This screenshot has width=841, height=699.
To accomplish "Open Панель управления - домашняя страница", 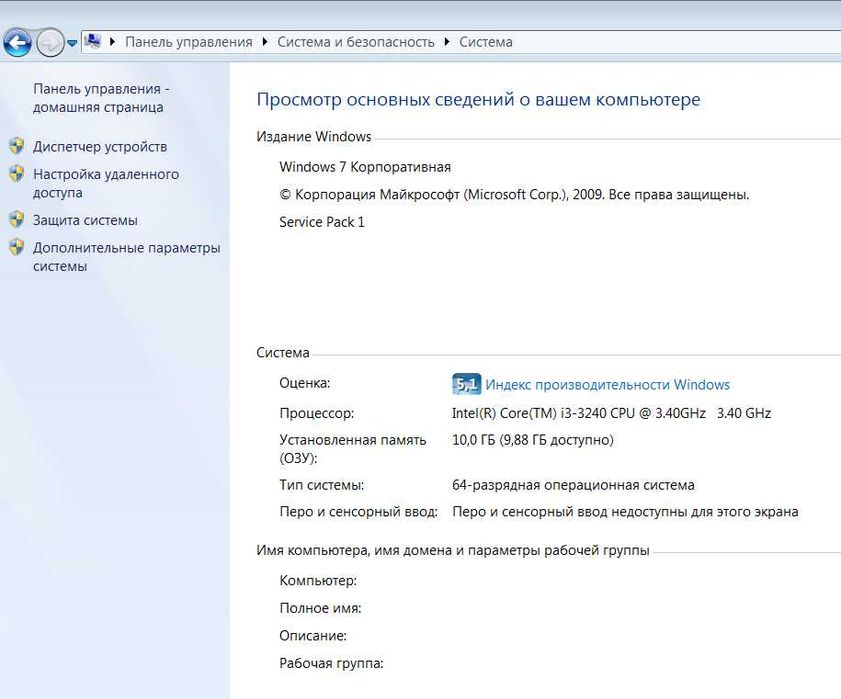I will coord(101,98).
